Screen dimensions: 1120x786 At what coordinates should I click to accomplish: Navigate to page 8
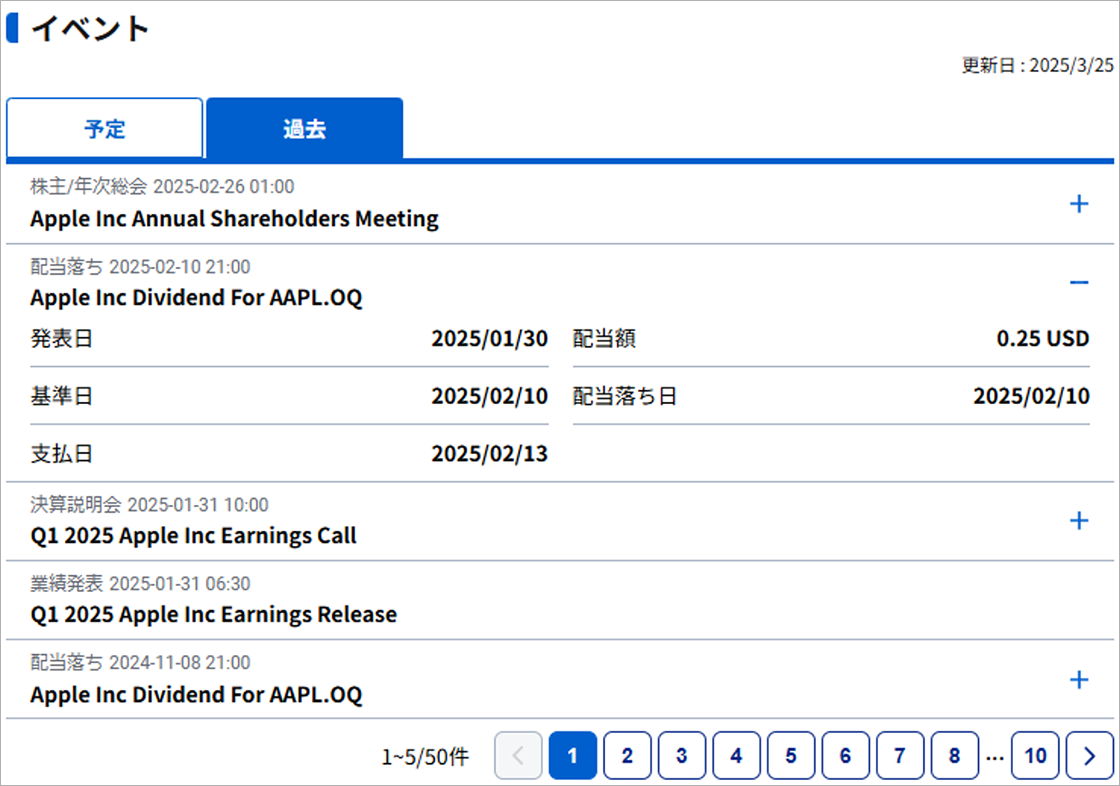954,755
